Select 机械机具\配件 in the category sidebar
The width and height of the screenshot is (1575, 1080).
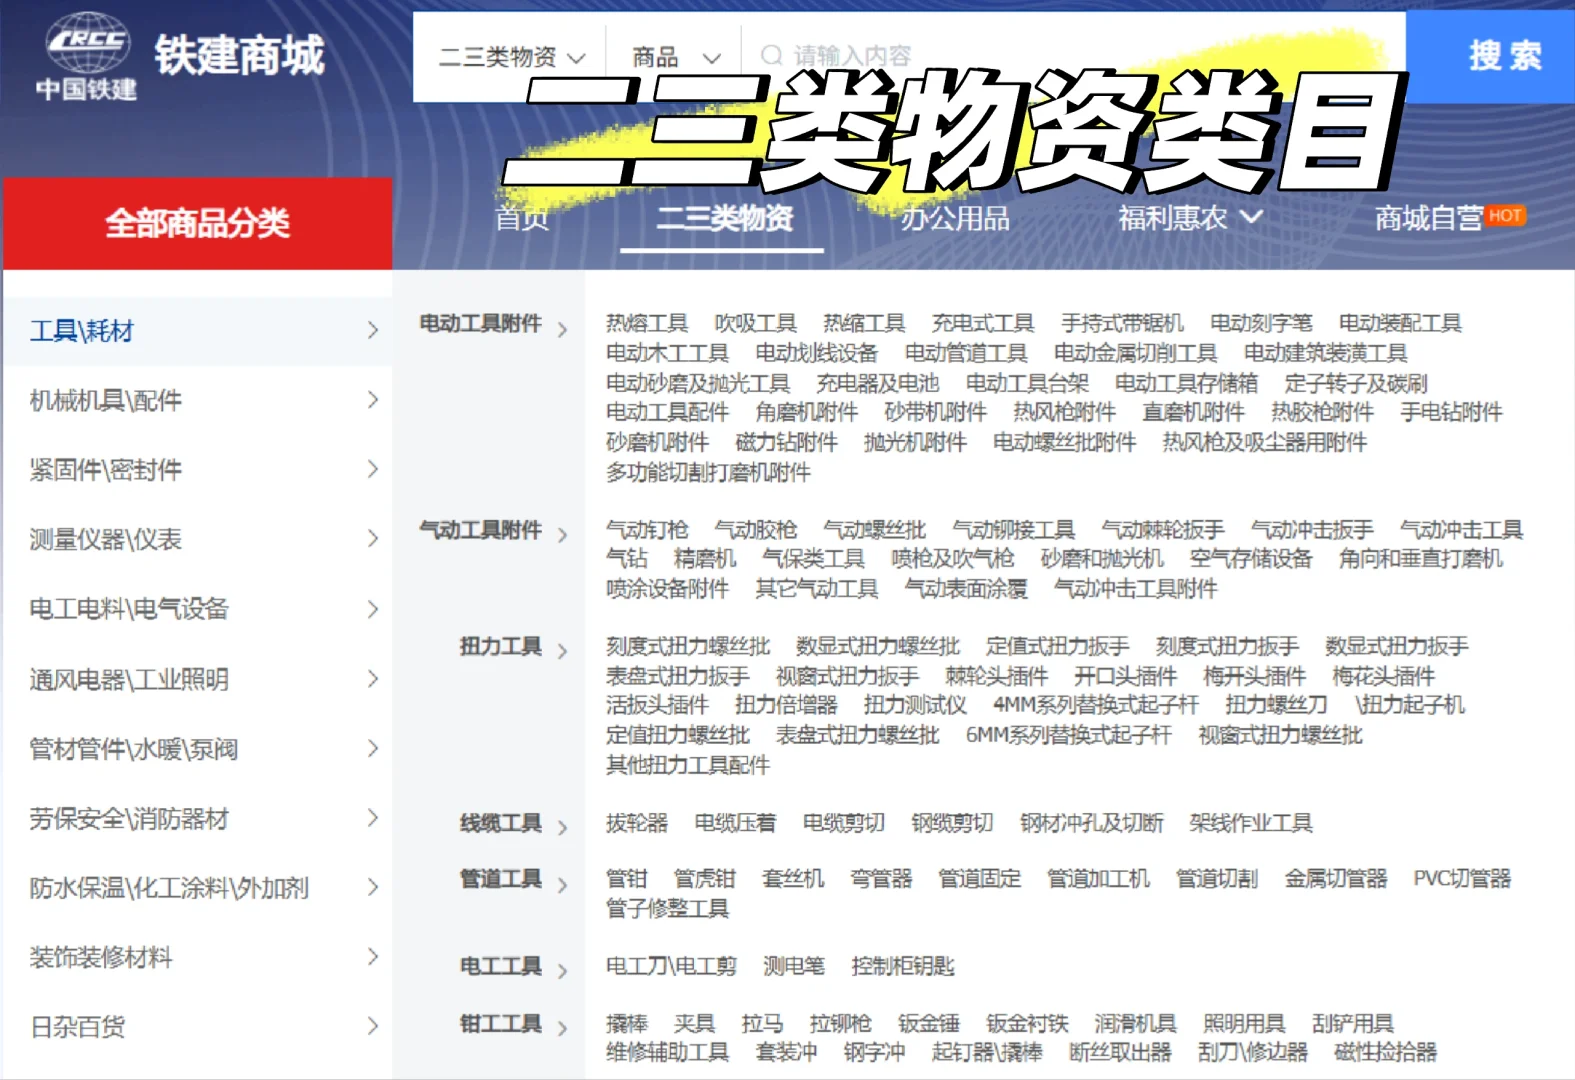click(x=106, y=401)
